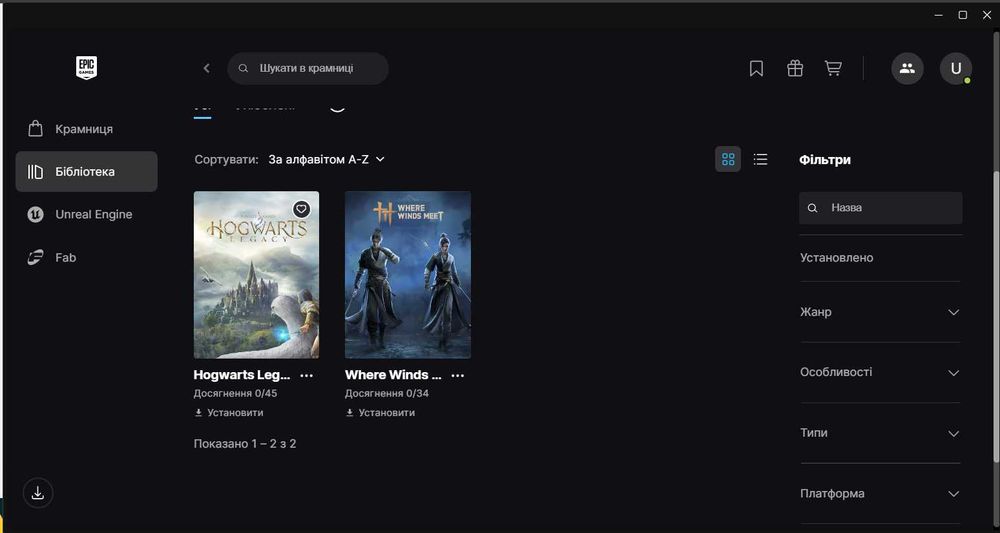Open the shopping cart
Image resolution: width=1000 pixels, height=533 pixels.
833,68
